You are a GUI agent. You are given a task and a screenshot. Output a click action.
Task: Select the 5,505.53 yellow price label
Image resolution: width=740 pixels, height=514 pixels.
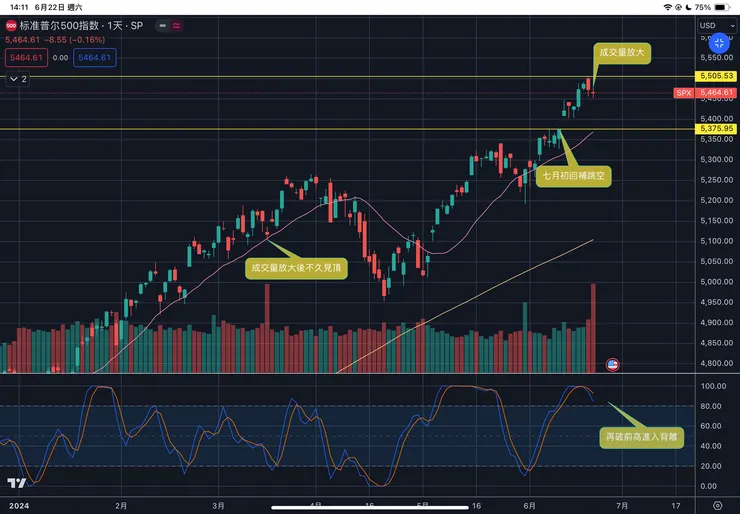point(716,76)
